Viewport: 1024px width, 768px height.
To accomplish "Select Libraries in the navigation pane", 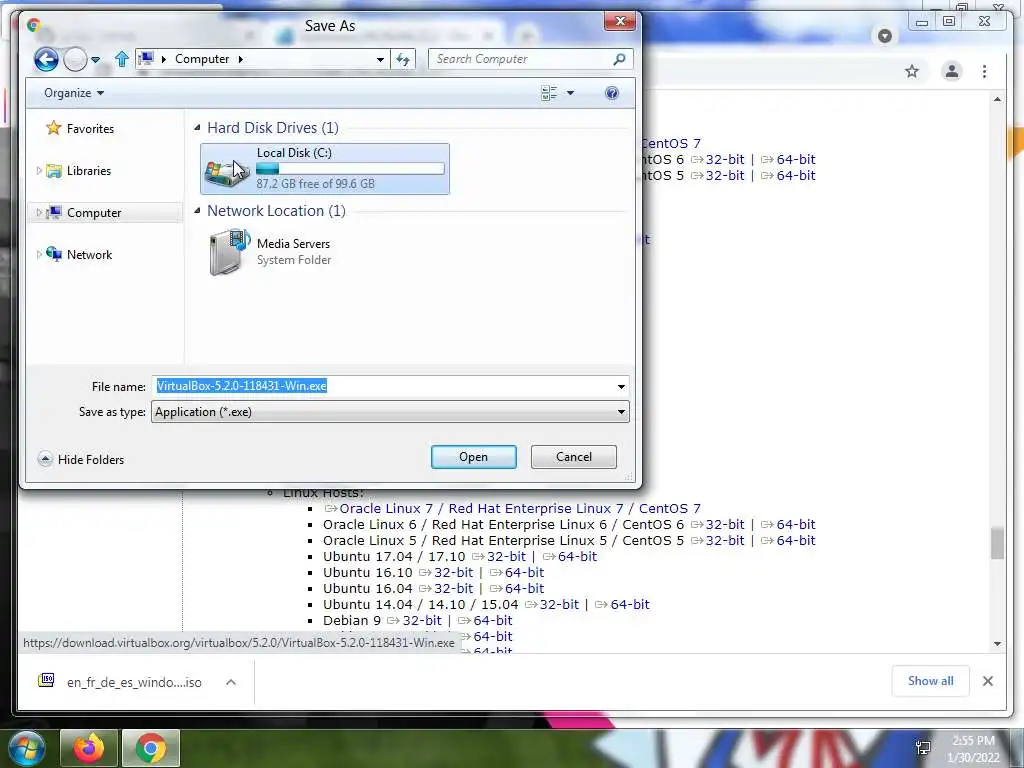I will 79,170.
